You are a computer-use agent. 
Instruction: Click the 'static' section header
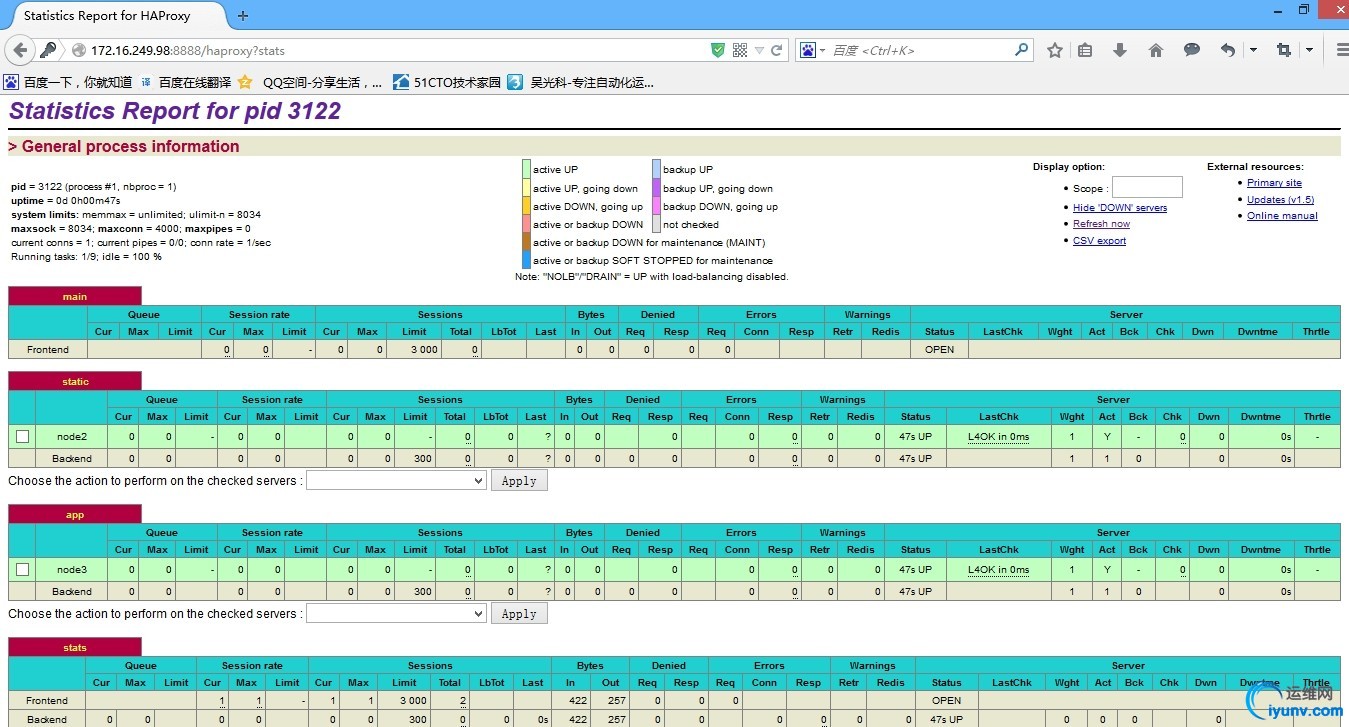(x=75, y=381)
